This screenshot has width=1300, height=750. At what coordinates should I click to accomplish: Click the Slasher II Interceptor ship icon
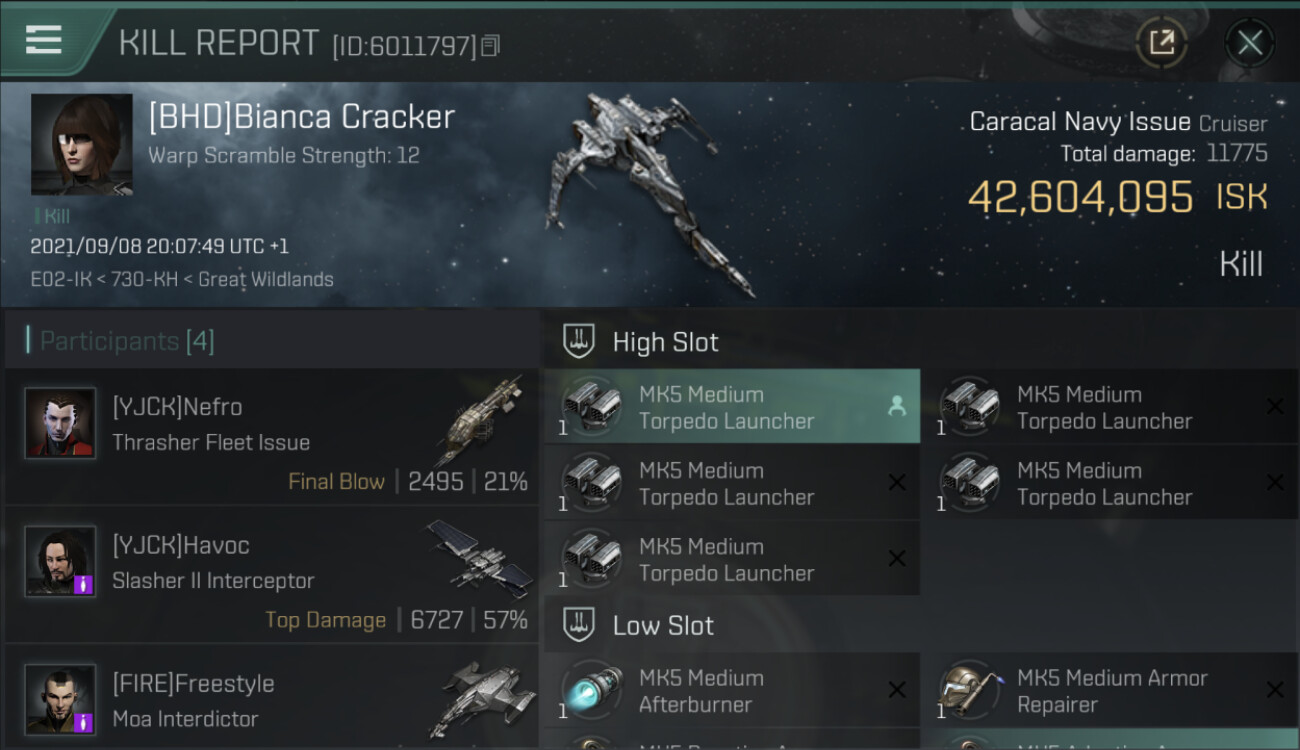tap(481, 560)
